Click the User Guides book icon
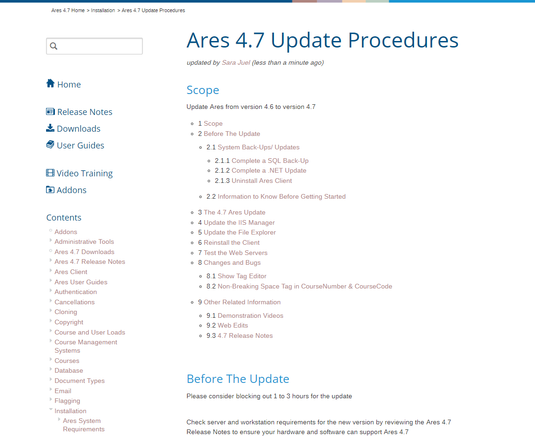The height and width of the screenshot is (436, 535). click(x=50, y=145)
